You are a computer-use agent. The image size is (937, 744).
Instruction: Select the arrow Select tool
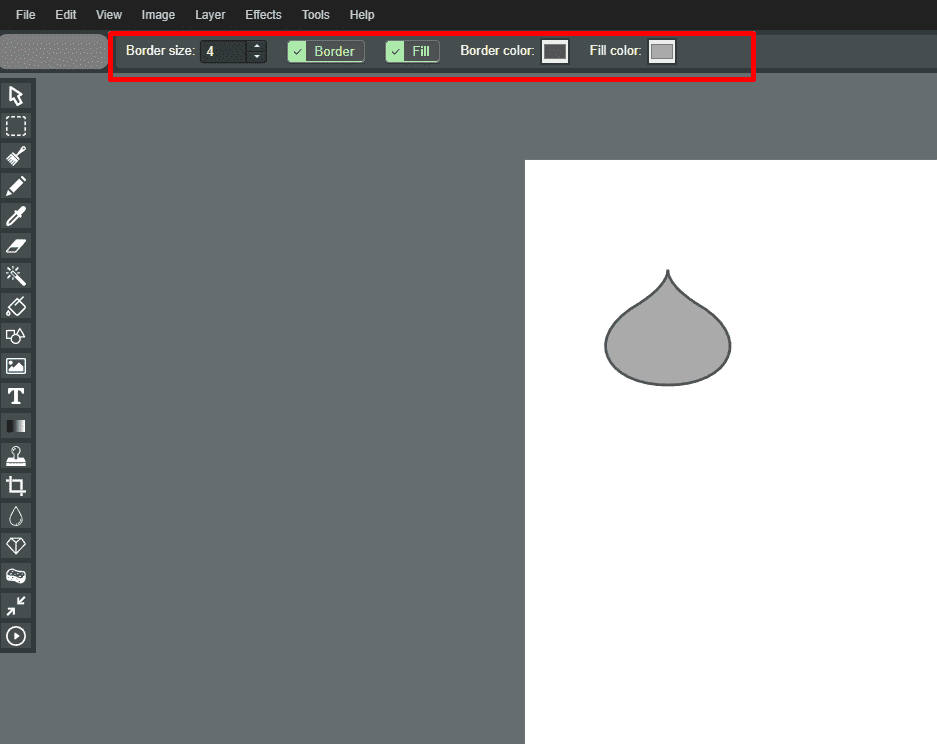pos(16,96)
